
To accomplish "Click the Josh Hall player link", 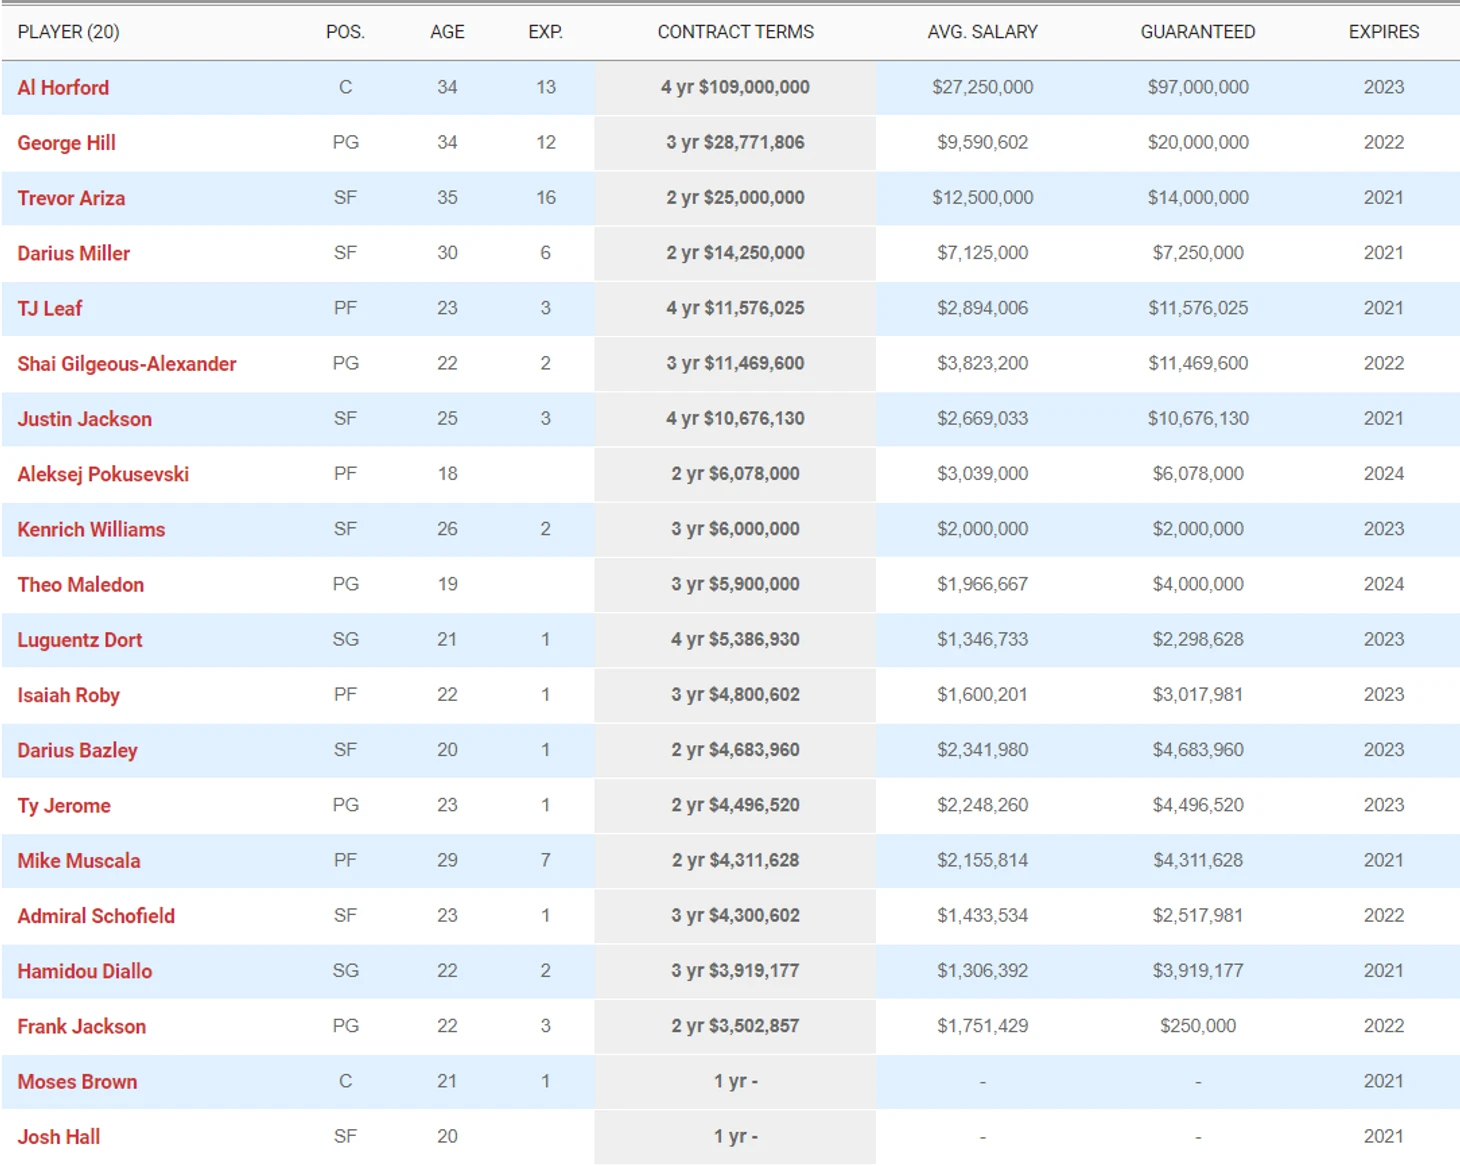I will [x=59, y=1137].
